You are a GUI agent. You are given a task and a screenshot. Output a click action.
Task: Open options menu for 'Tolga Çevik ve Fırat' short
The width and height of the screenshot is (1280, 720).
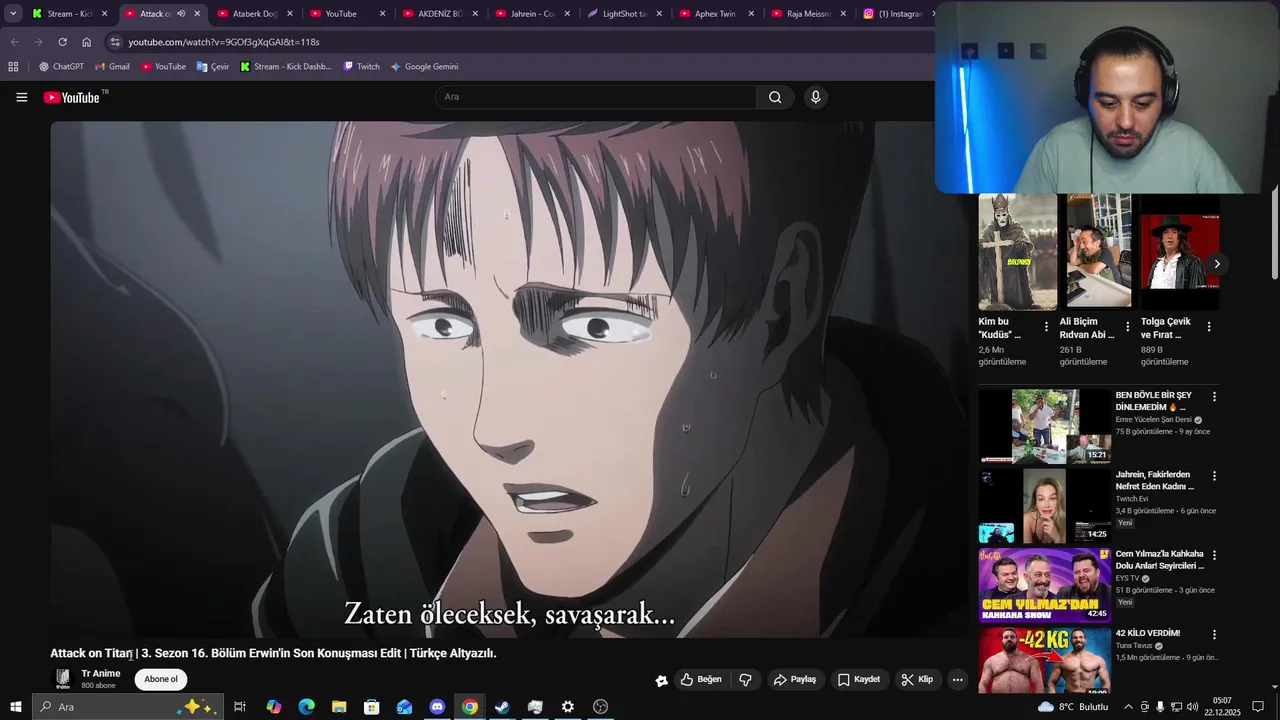[x=1209, y=327]
